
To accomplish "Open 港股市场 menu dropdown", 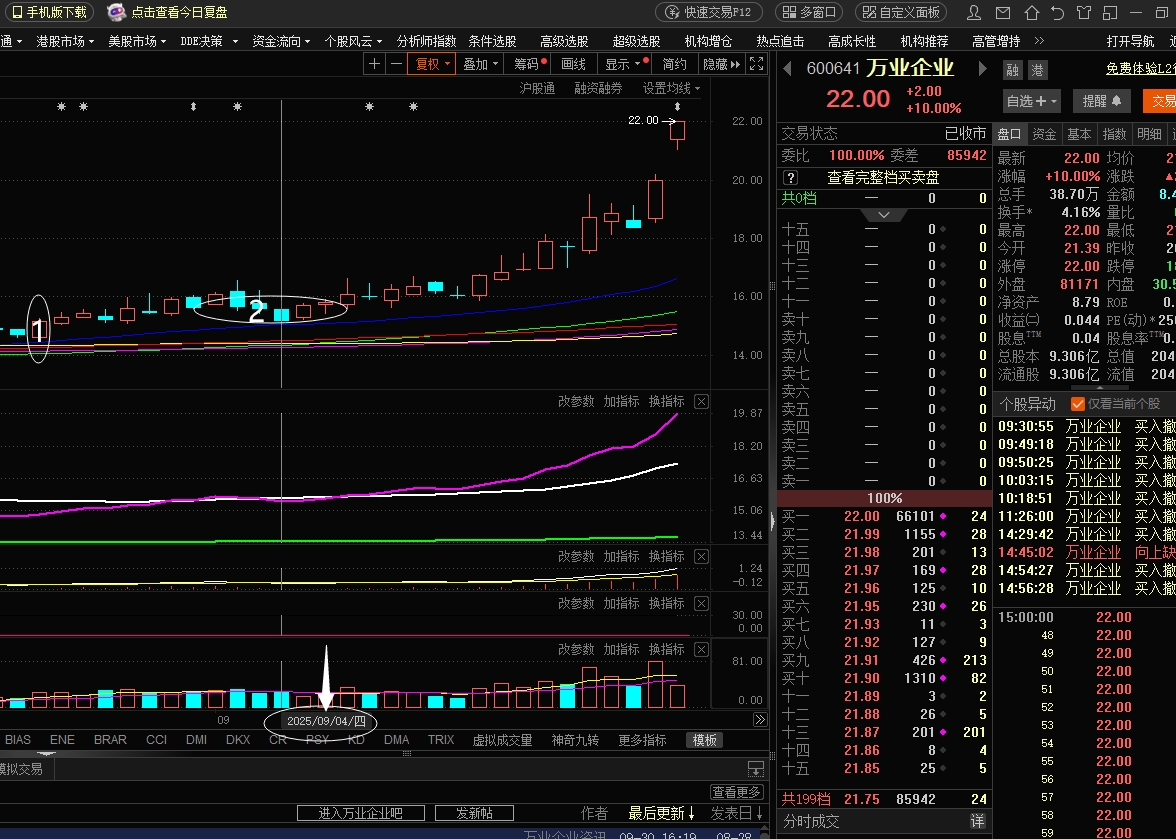I will pyautogui.click(x=65, y=41).
